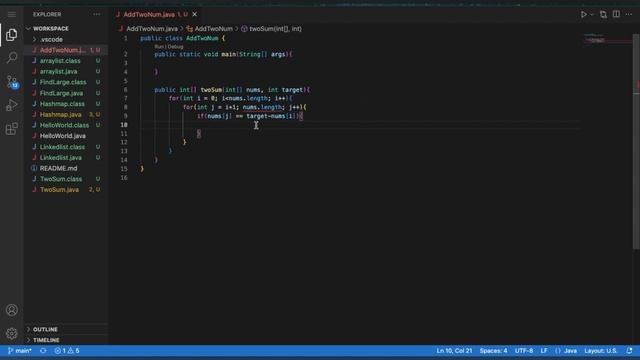Change the LF end of line setting
The image size is (640, 360).
544,351
